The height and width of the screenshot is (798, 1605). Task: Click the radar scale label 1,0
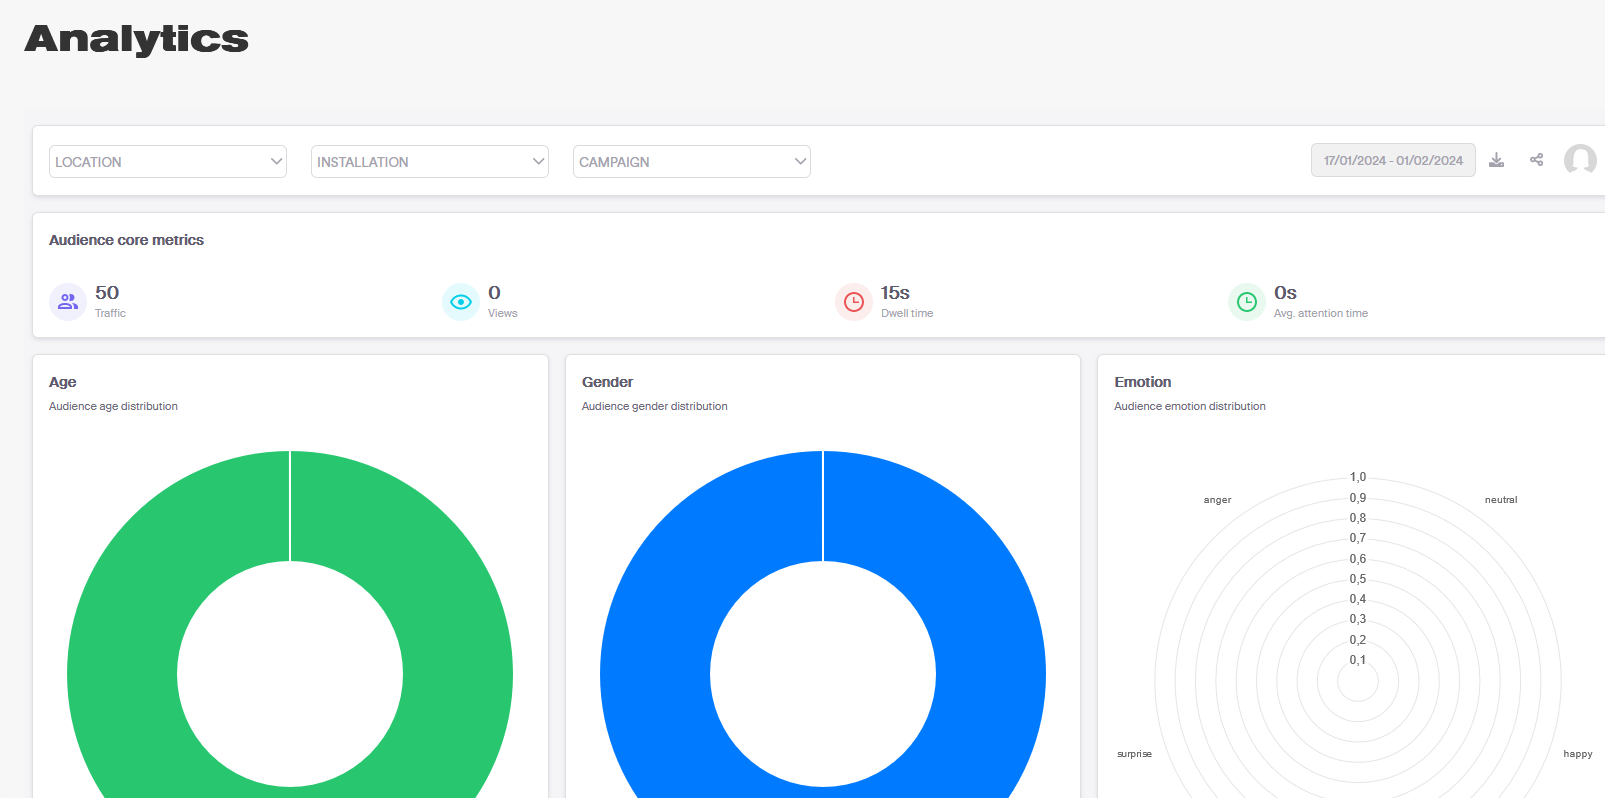[1358, 477]
